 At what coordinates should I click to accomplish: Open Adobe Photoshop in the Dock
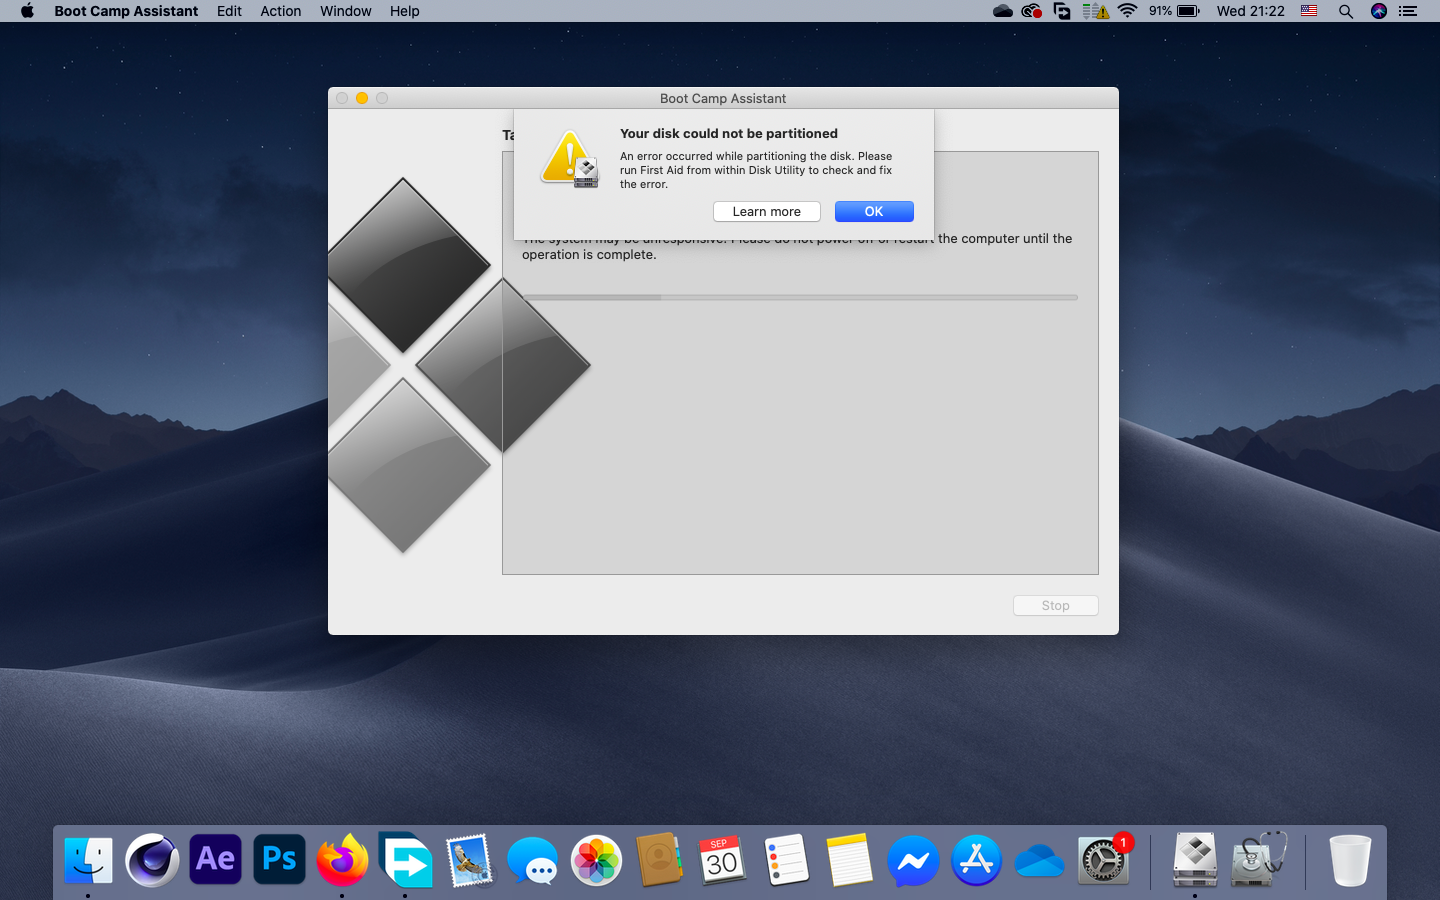tap(279, 860)
